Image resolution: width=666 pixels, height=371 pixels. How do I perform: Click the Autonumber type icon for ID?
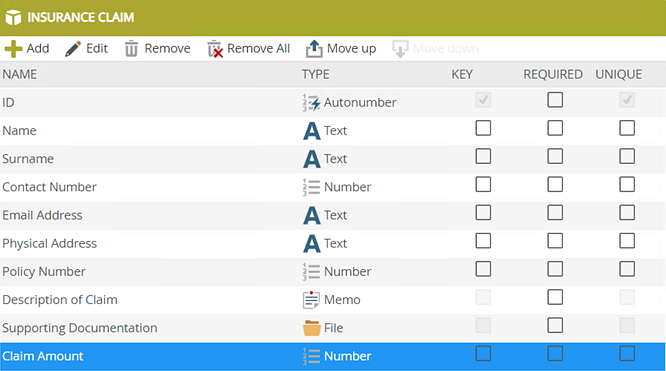tap(311, 102)
